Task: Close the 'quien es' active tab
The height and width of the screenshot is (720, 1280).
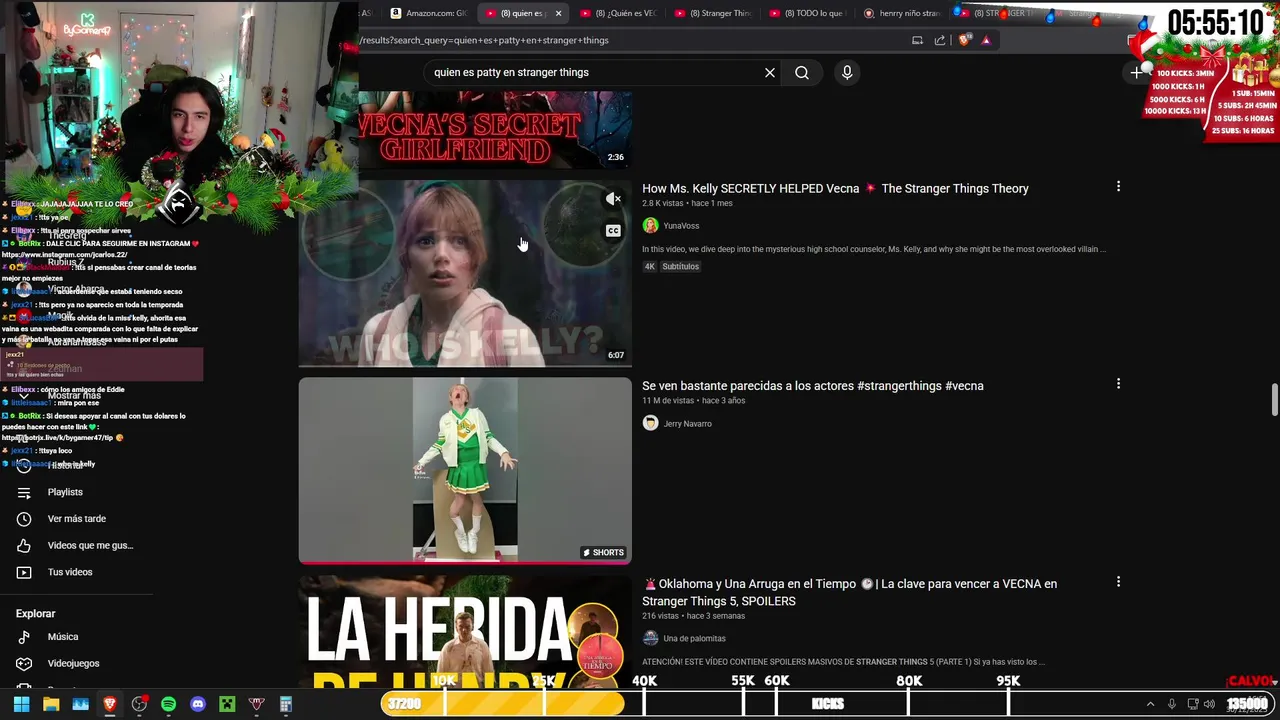Action: click(559, 13)
